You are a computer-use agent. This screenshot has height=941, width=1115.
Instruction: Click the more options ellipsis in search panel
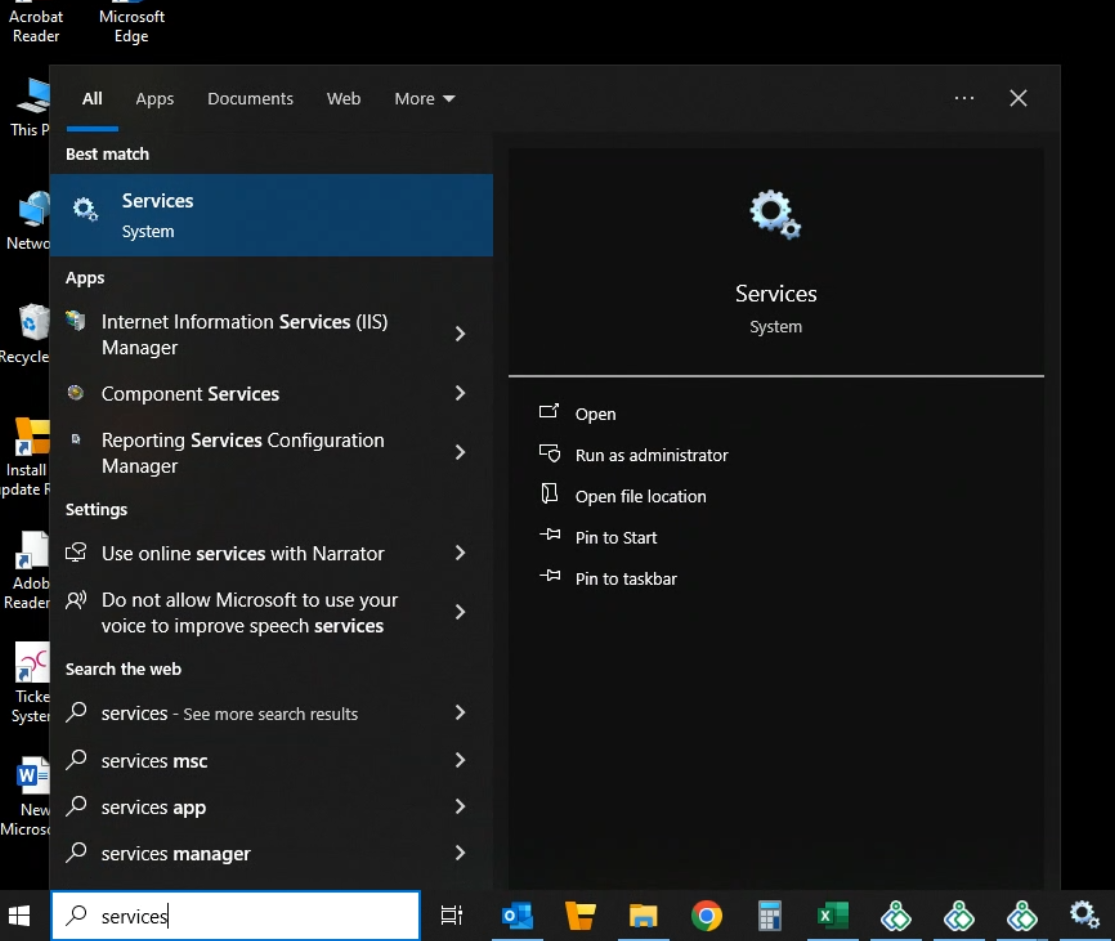pyautogui.click(x=964, y=98)
